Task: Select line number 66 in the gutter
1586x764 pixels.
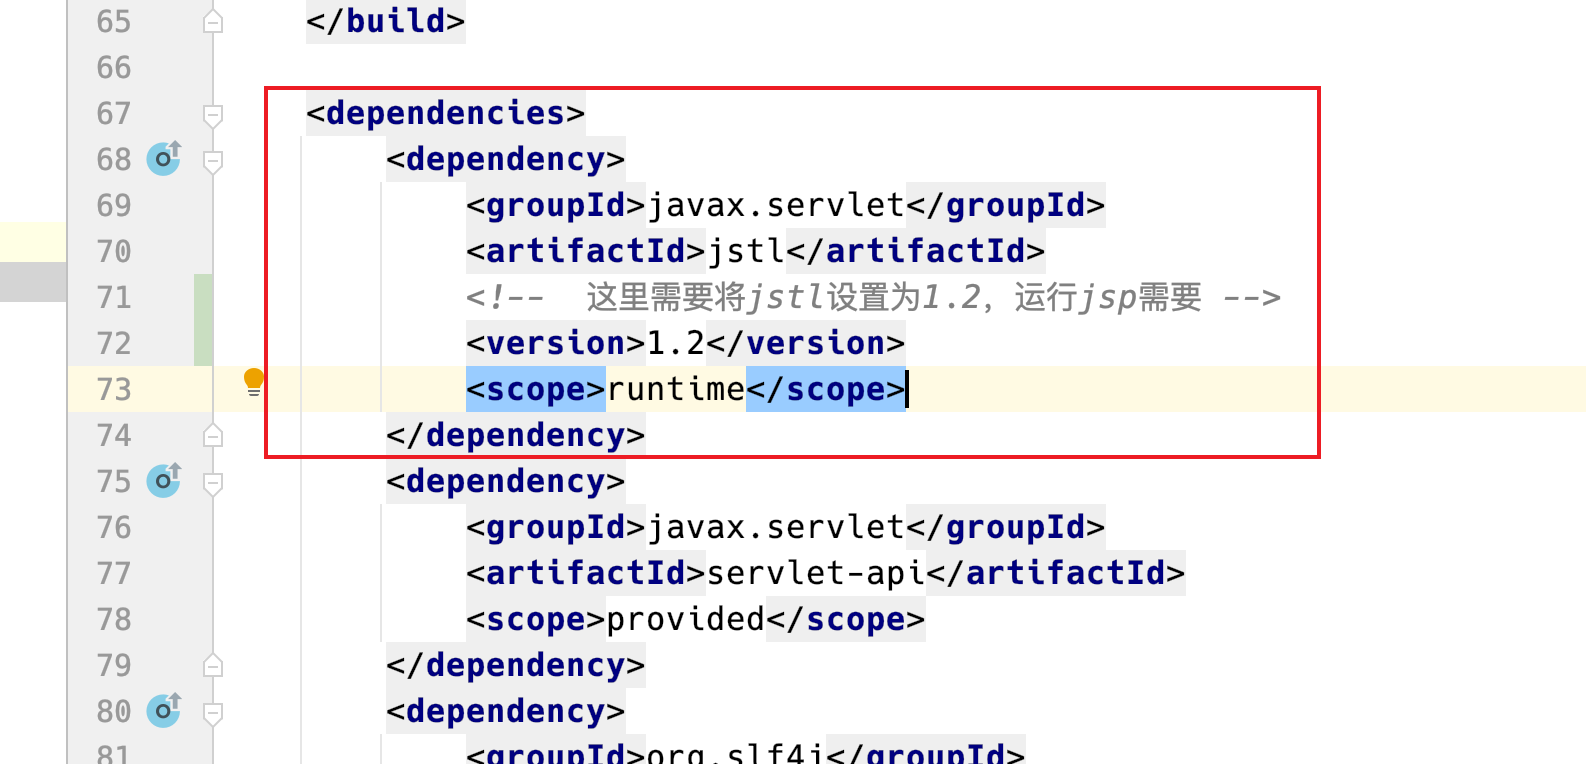Action: tap(114, 67)
